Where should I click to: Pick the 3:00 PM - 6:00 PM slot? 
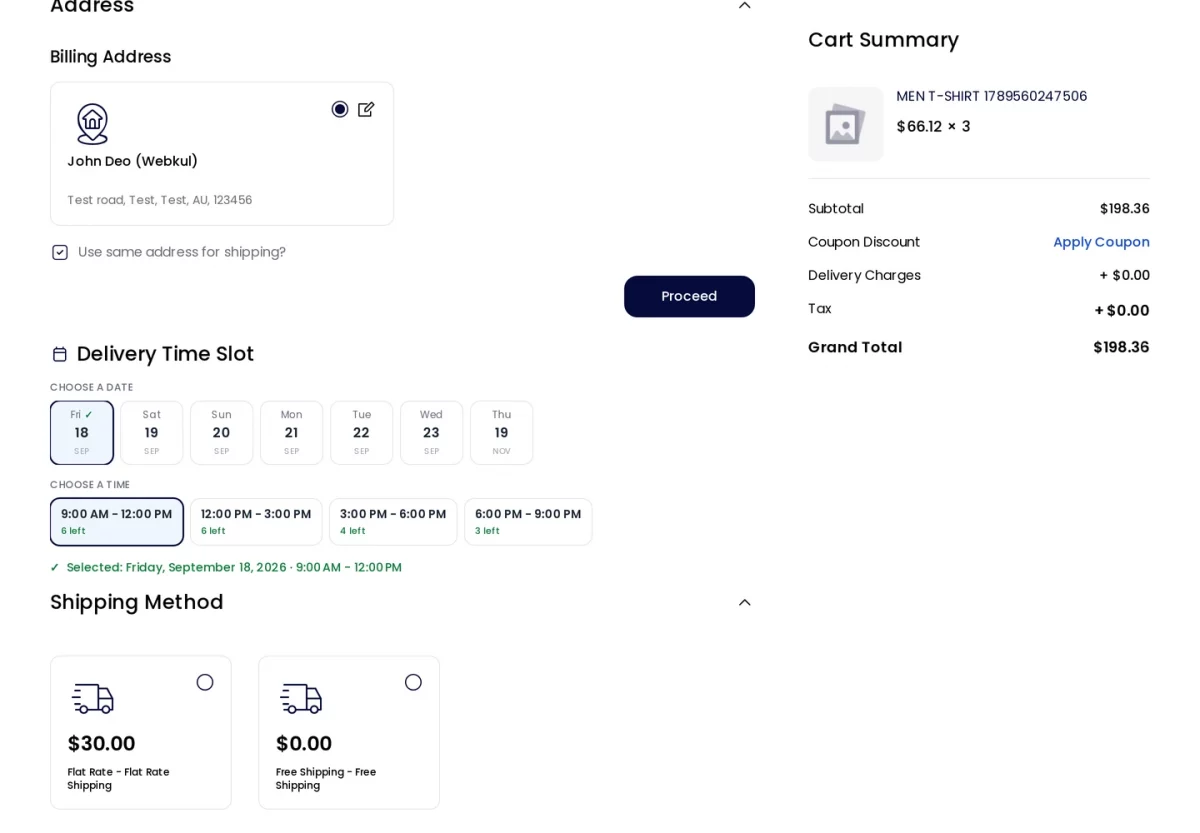[x=393, y=522]
